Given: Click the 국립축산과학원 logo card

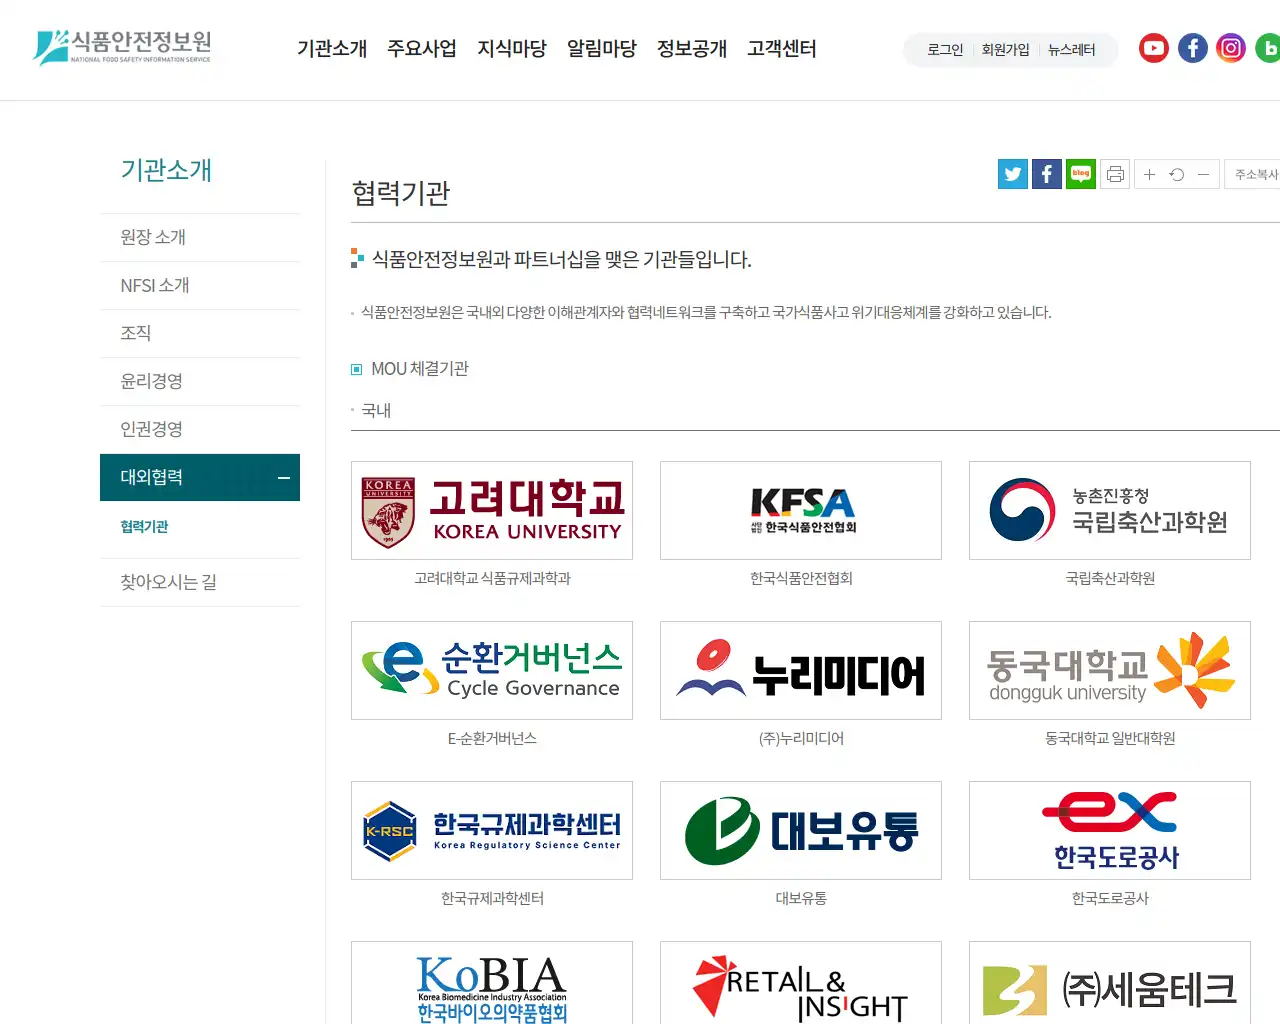Looking at the screenshot, I should [x=1110, y=510].
